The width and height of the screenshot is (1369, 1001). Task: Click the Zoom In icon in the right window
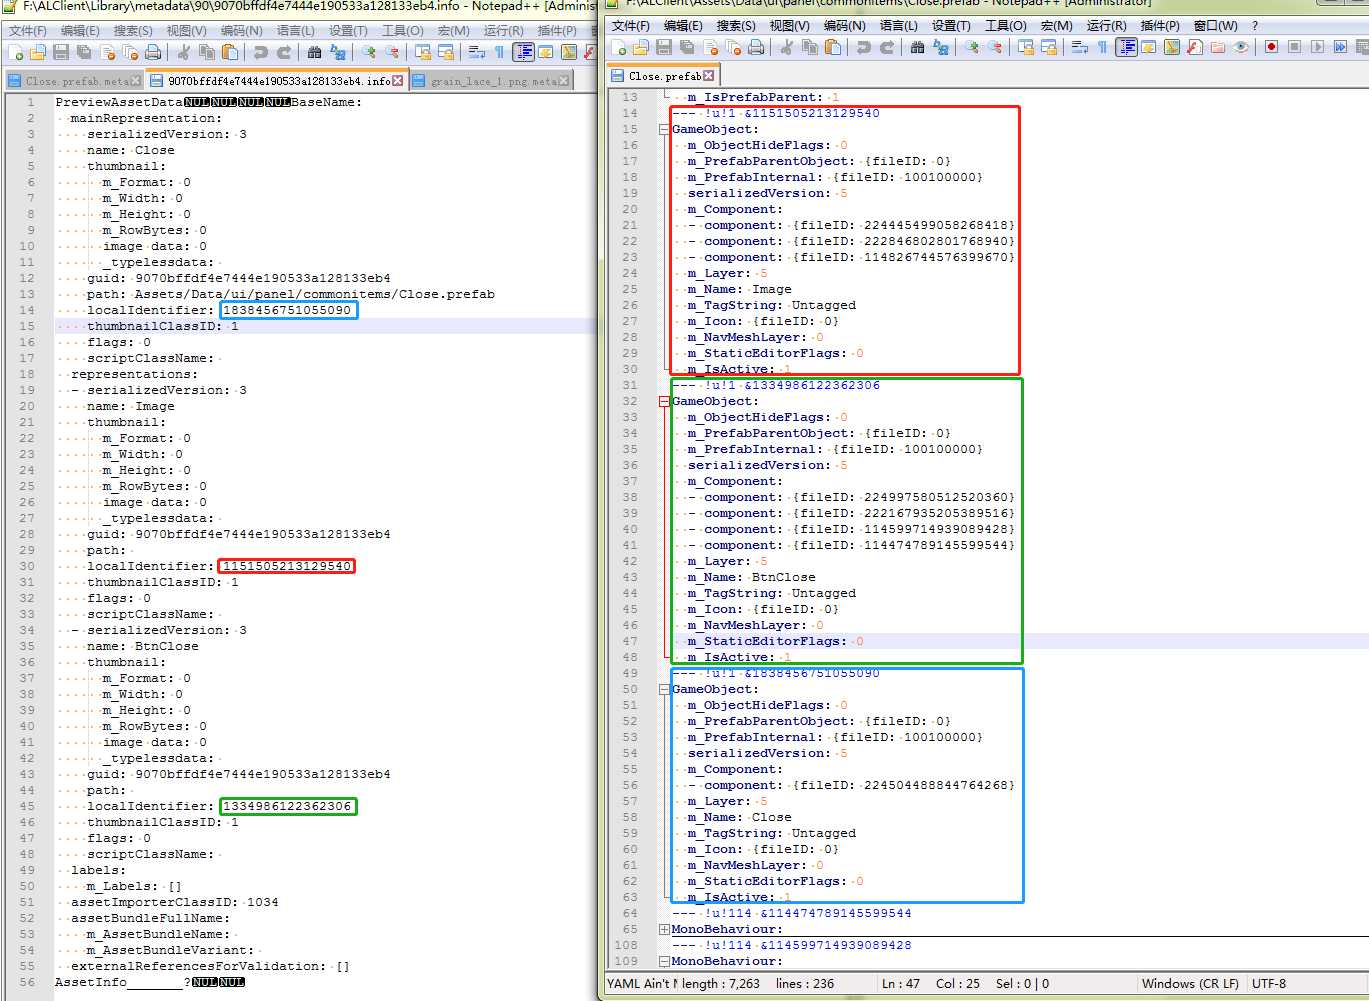tap(972, 47)
